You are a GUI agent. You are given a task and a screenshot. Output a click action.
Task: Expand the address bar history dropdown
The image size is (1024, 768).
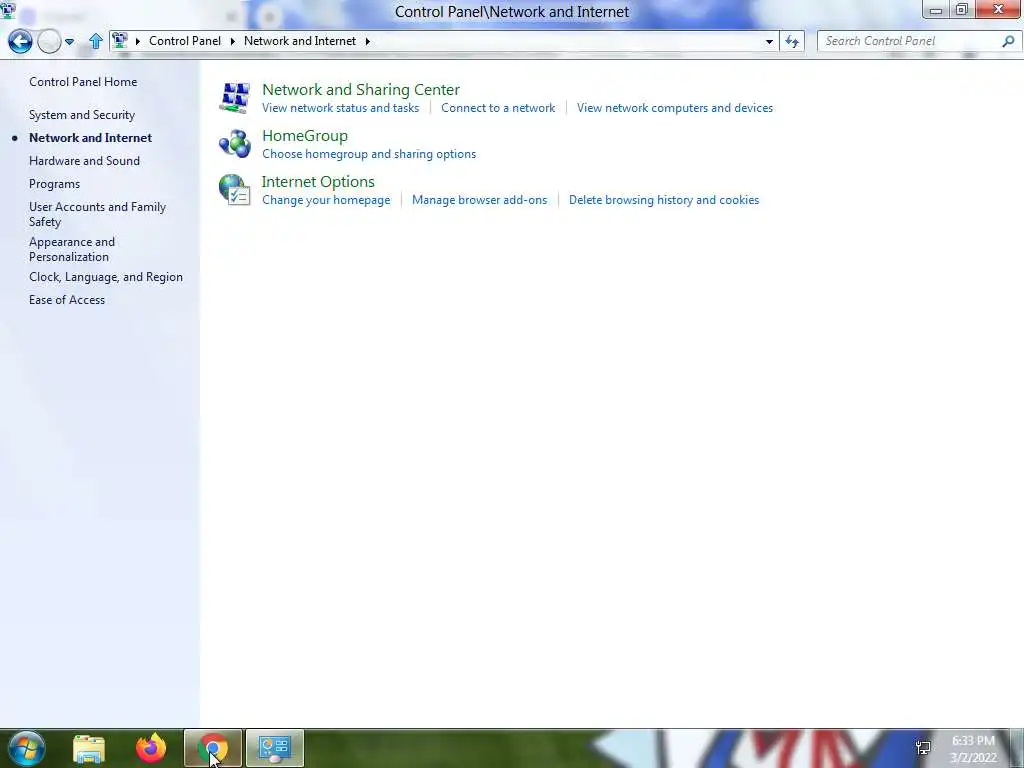[x=769, y=41]
